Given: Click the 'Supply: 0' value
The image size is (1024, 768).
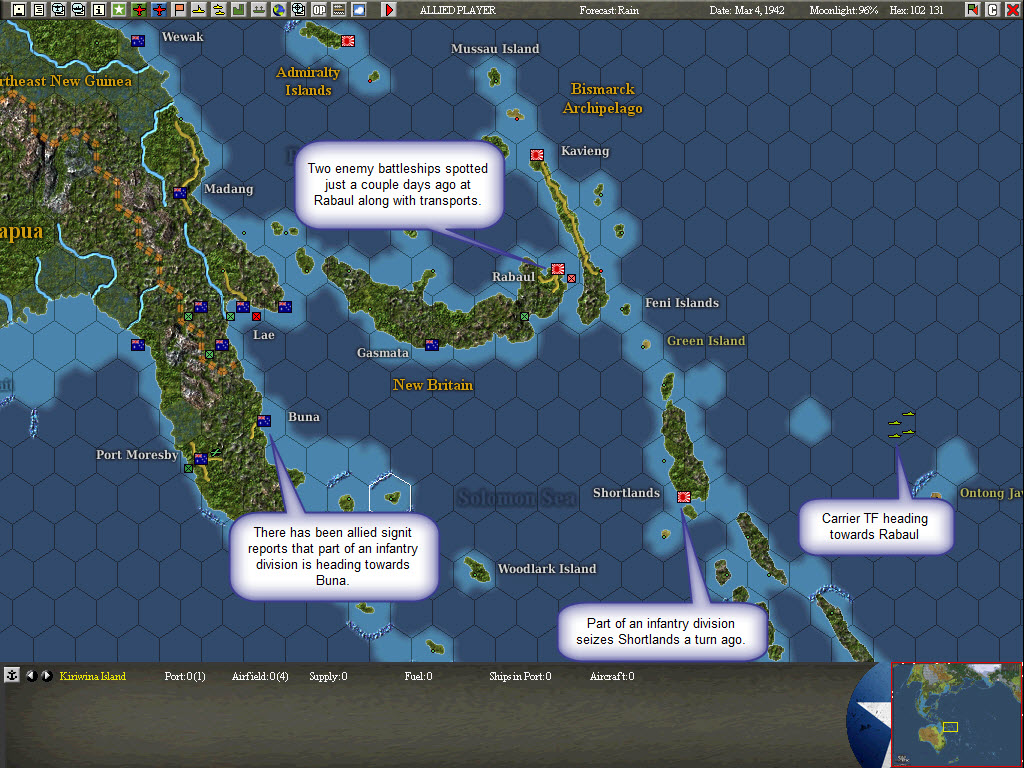Looking at the screenshot, I should click(328, 676).
